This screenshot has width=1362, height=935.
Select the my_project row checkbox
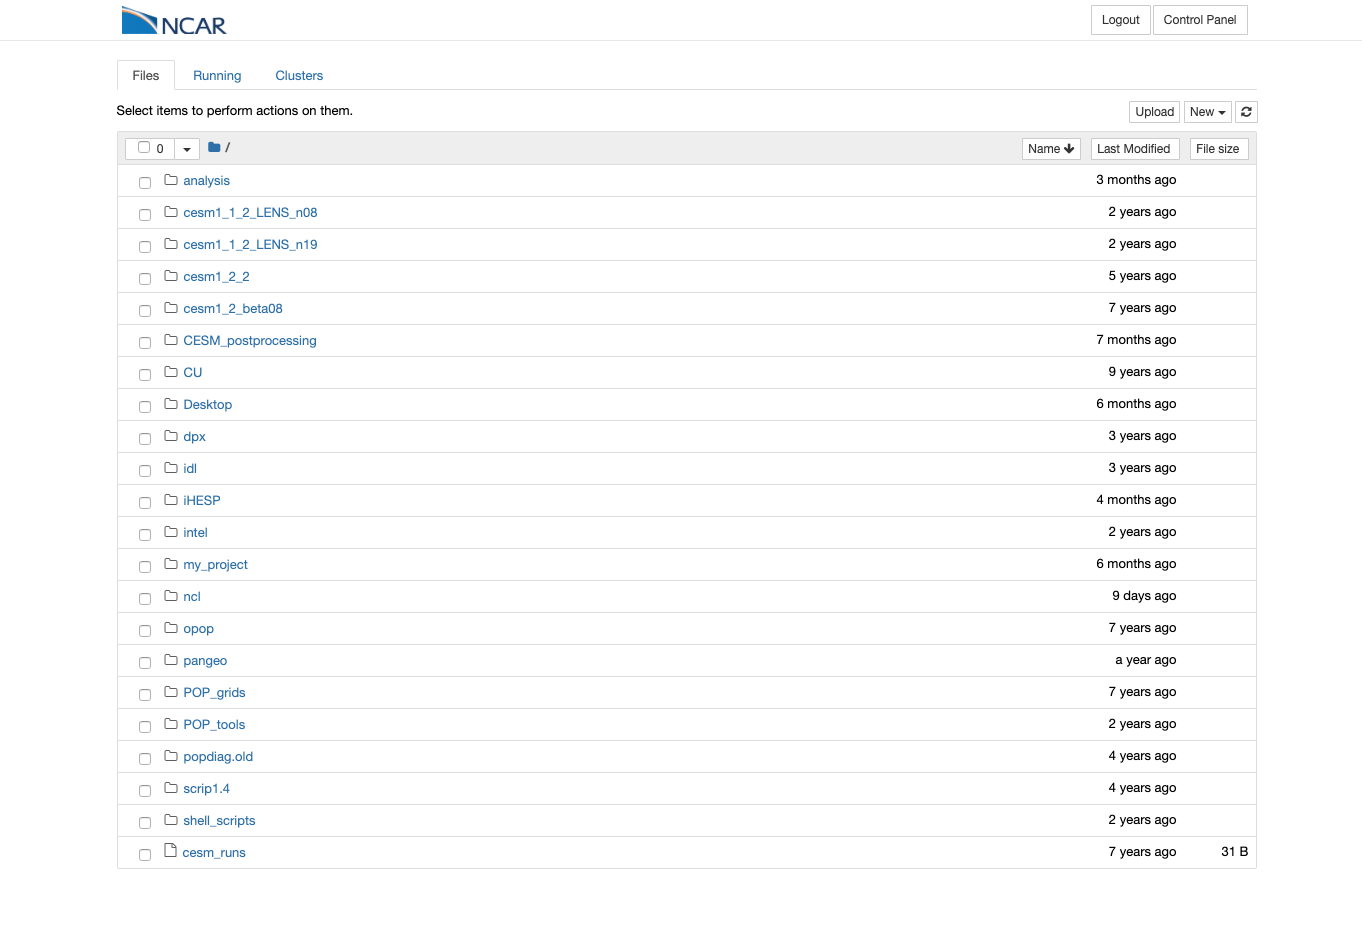click(x=145, y=566)
